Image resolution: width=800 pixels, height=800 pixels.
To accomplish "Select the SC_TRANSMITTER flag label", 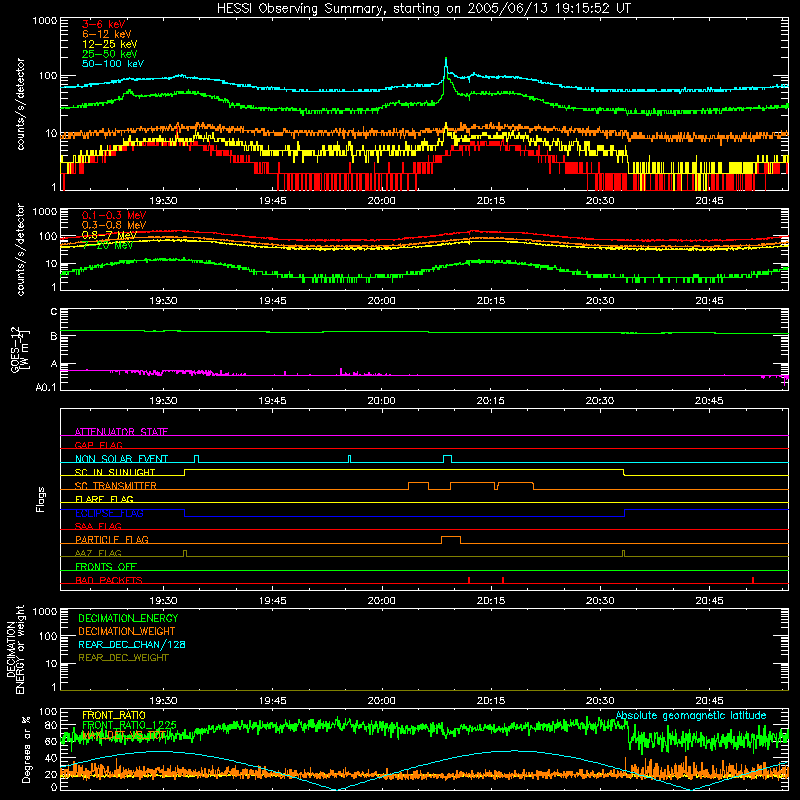I will click(116, 485).
